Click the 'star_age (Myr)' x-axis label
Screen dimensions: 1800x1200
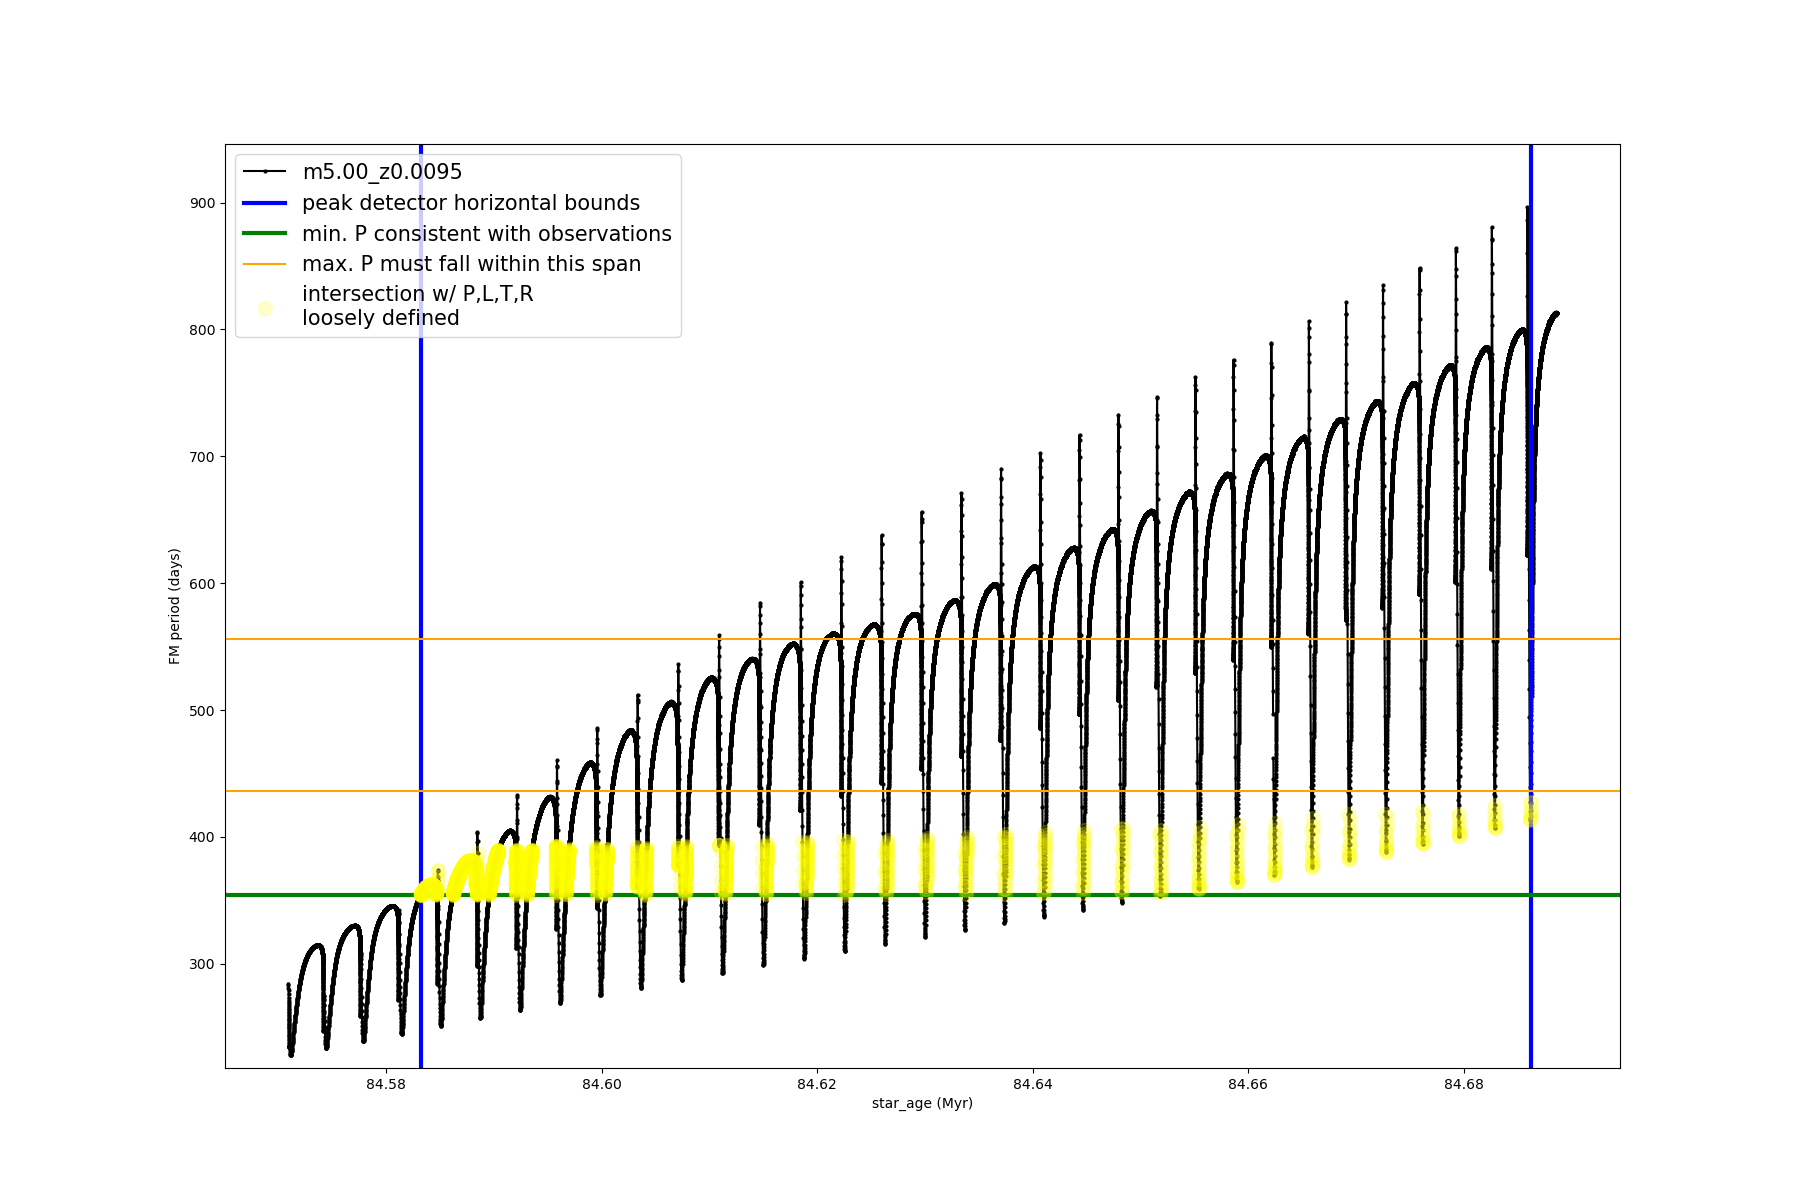[922, 1103]
